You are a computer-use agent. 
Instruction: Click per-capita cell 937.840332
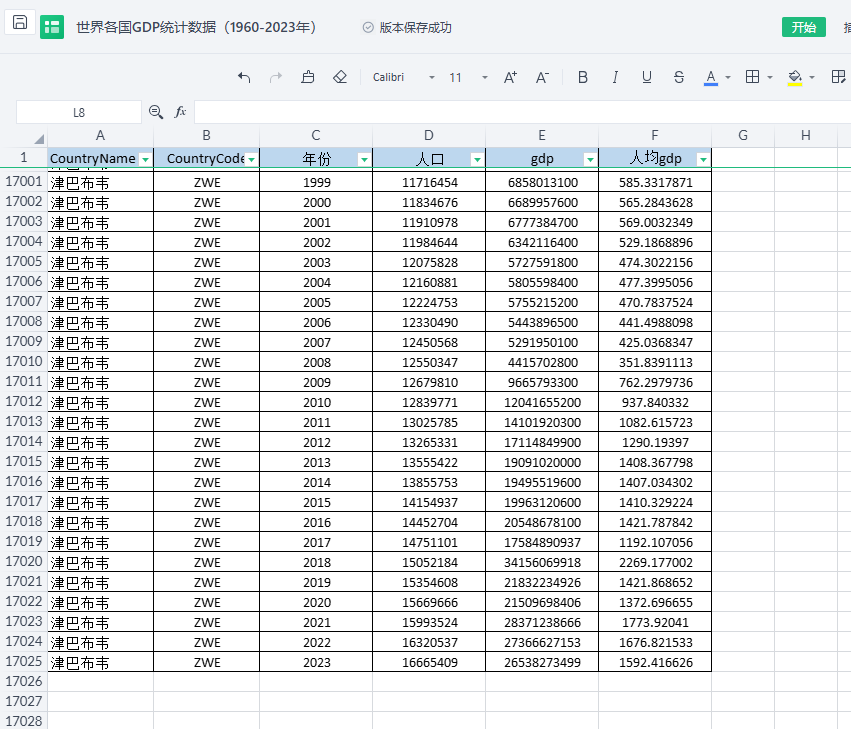(655, 403)
